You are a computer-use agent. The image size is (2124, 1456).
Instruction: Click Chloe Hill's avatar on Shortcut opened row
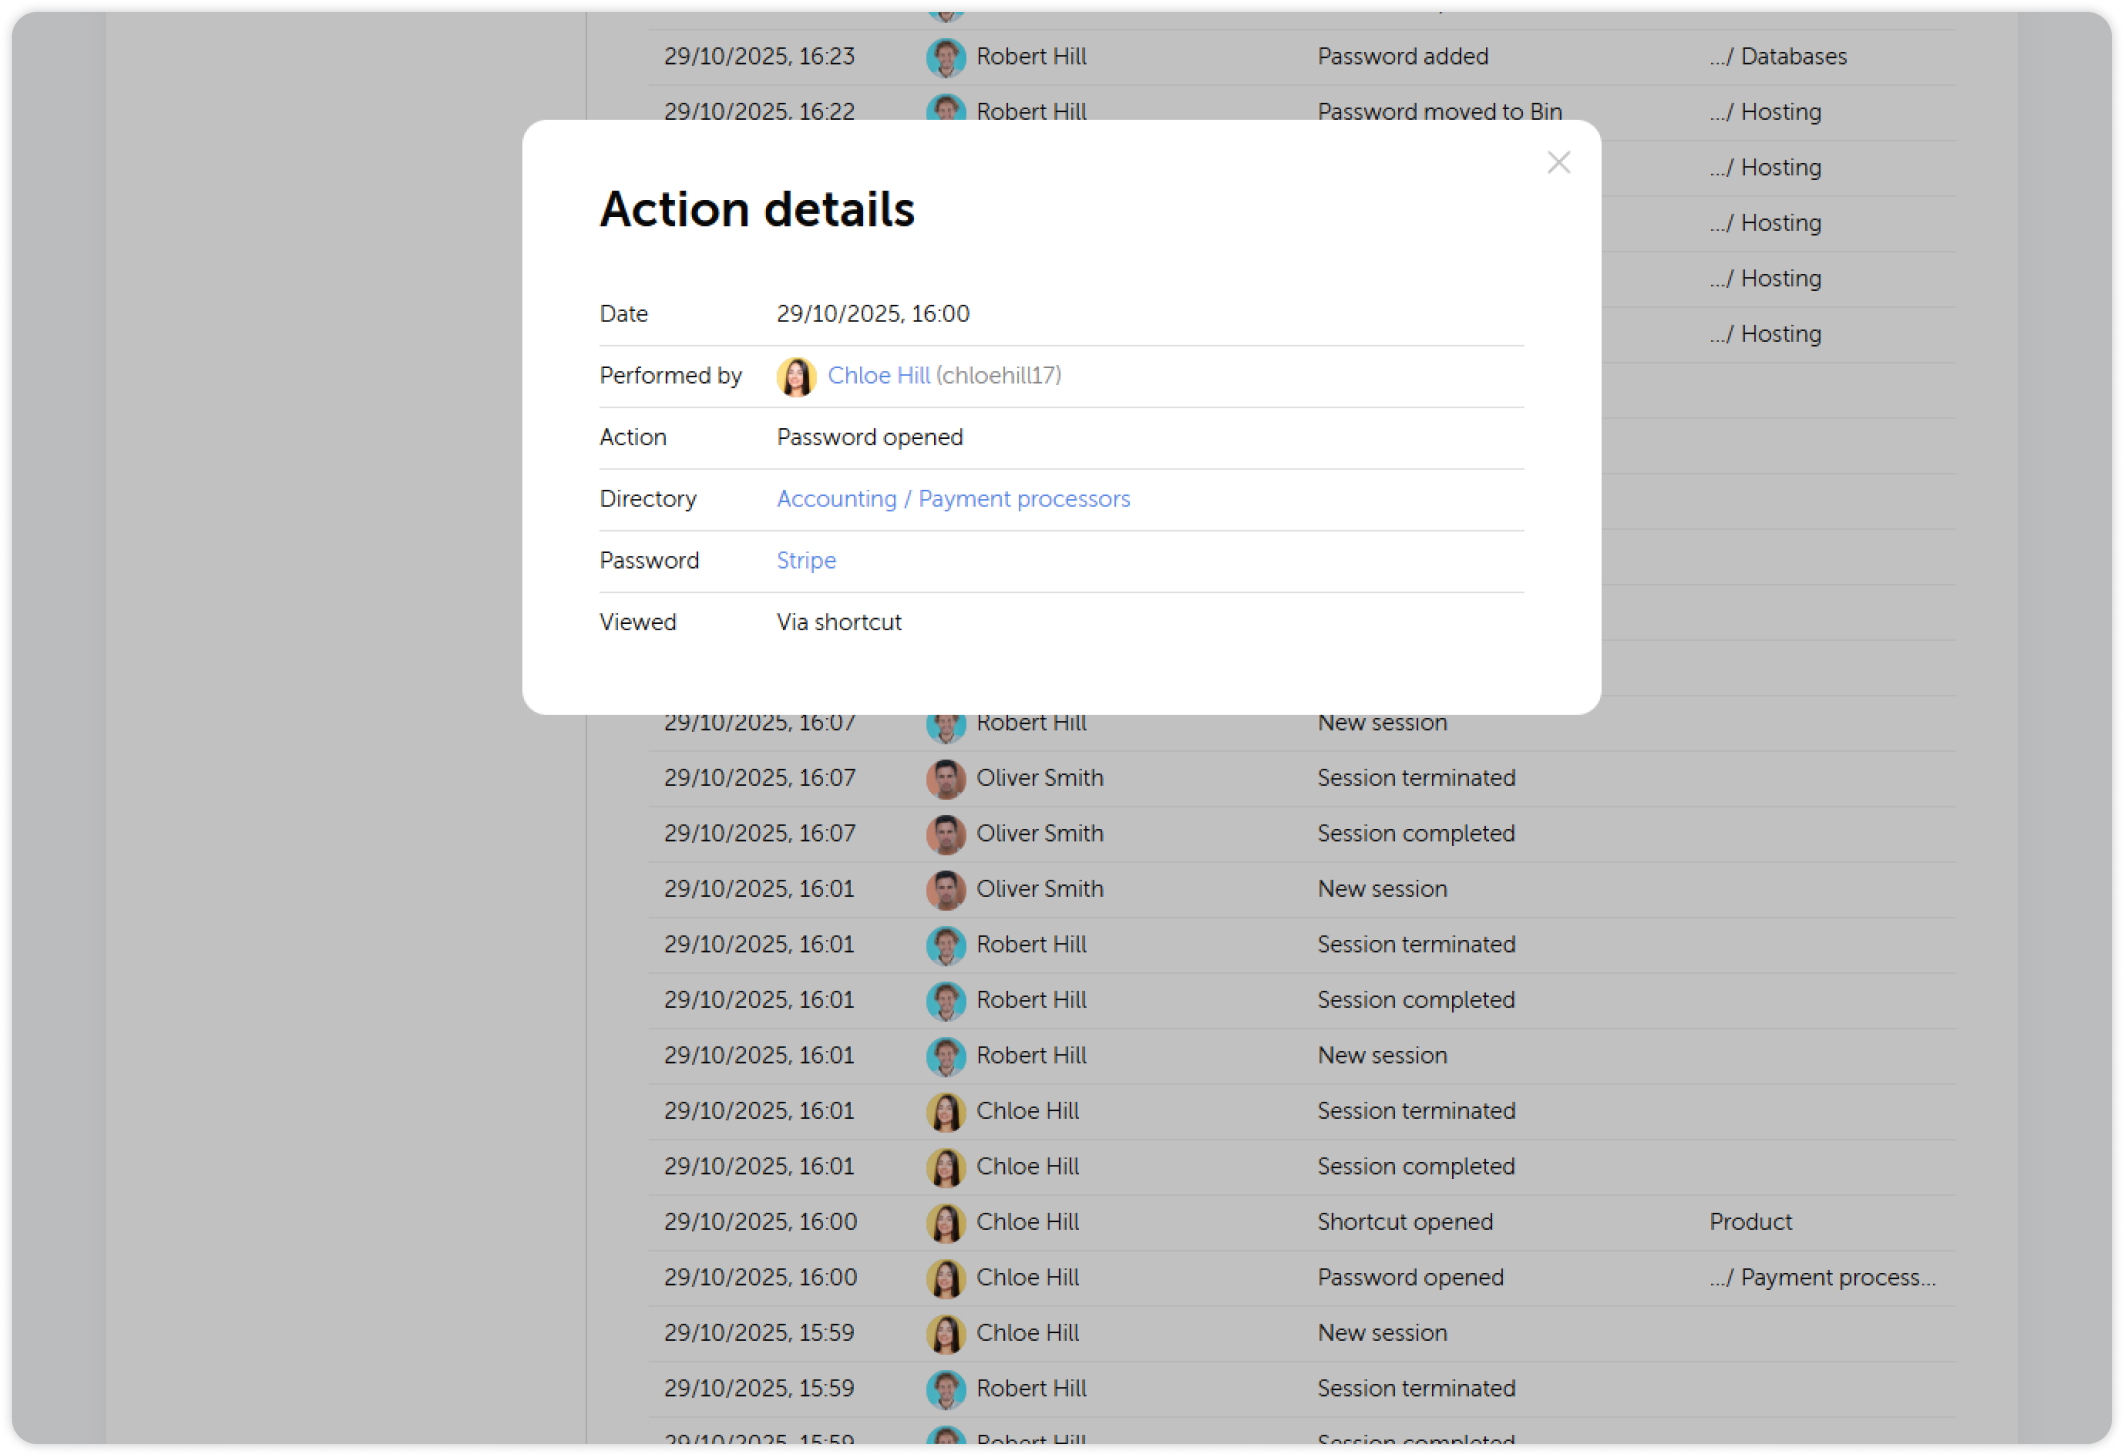[x=944, y=1222]
